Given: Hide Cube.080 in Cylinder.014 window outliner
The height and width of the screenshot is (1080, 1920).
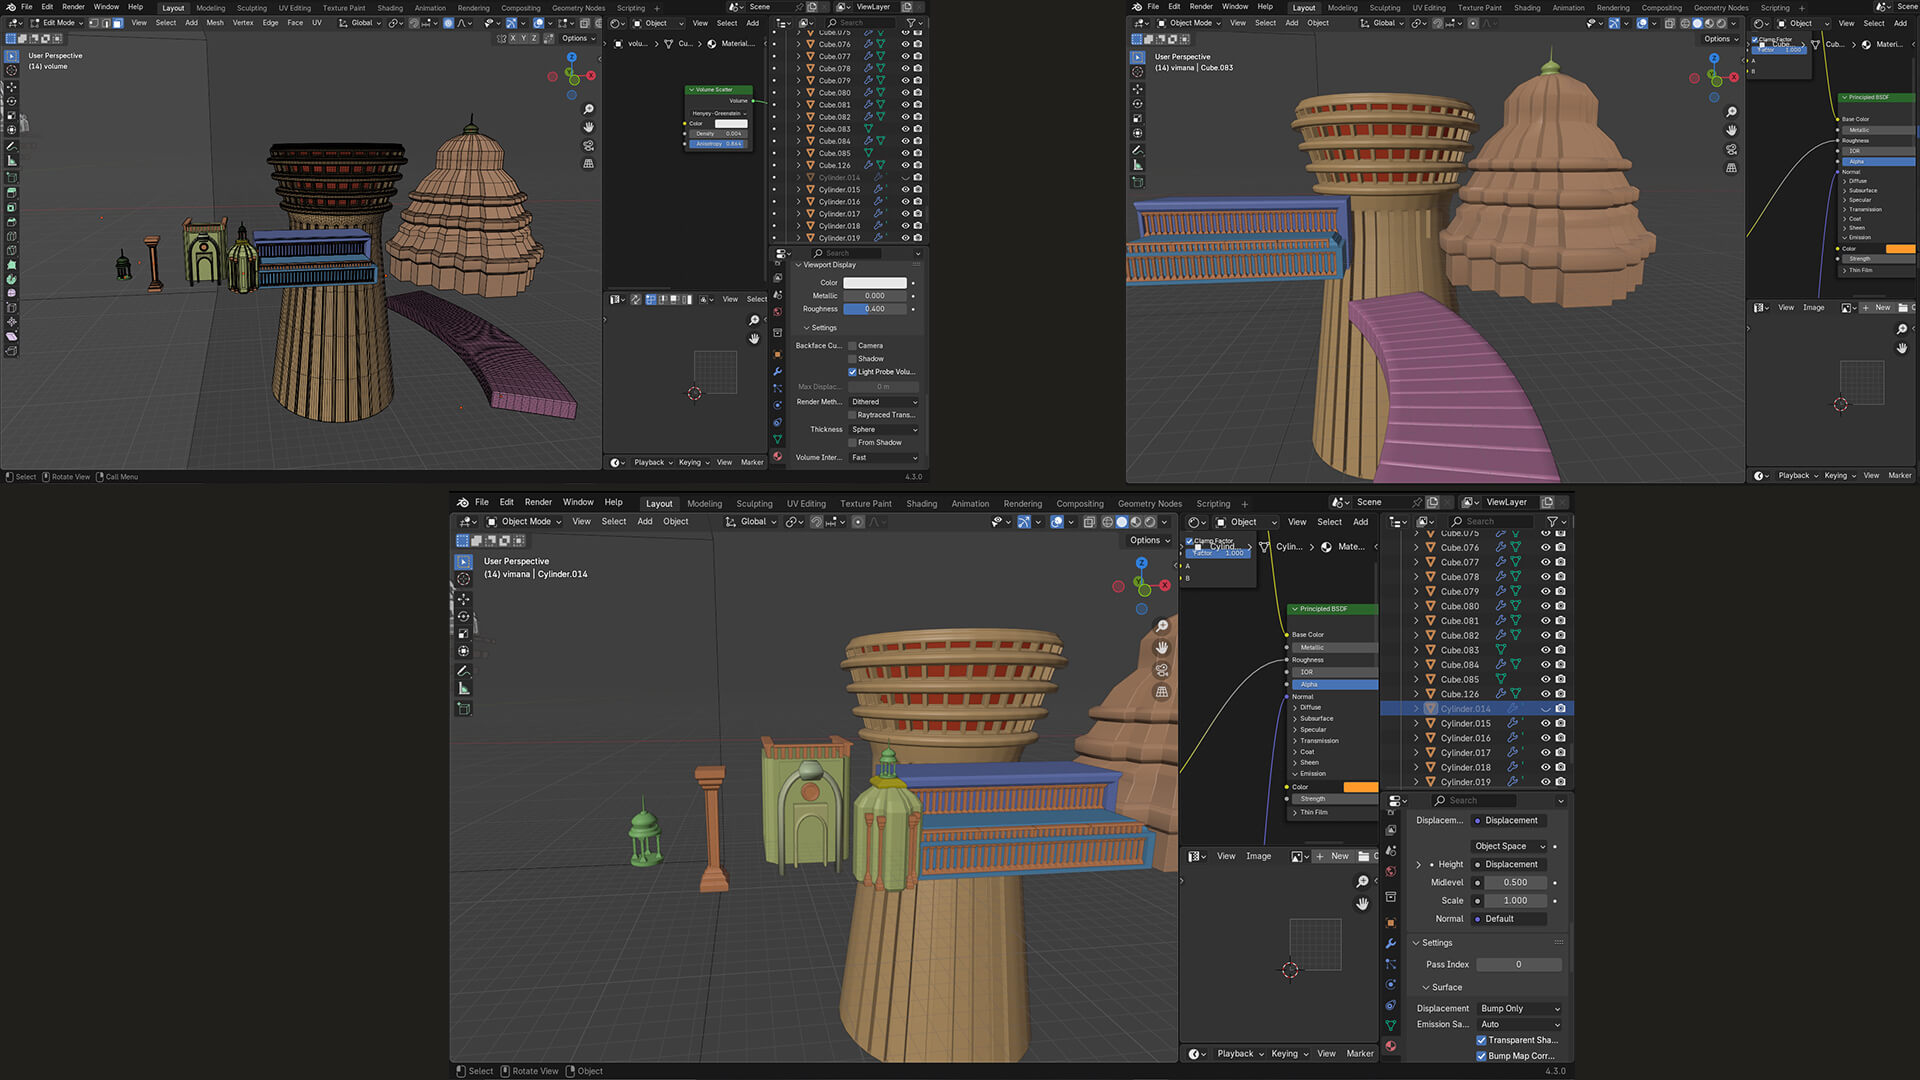Looking at the screenshot, I should (x=1545, y=606).
